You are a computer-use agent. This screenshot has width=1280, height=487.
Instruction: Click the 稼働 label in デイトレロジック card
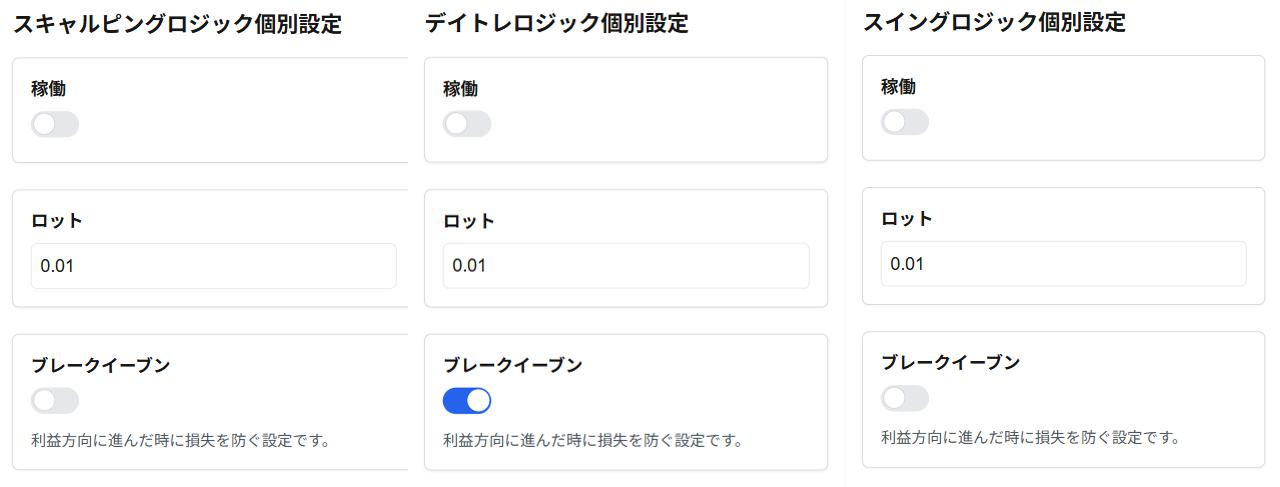[461, 88]
